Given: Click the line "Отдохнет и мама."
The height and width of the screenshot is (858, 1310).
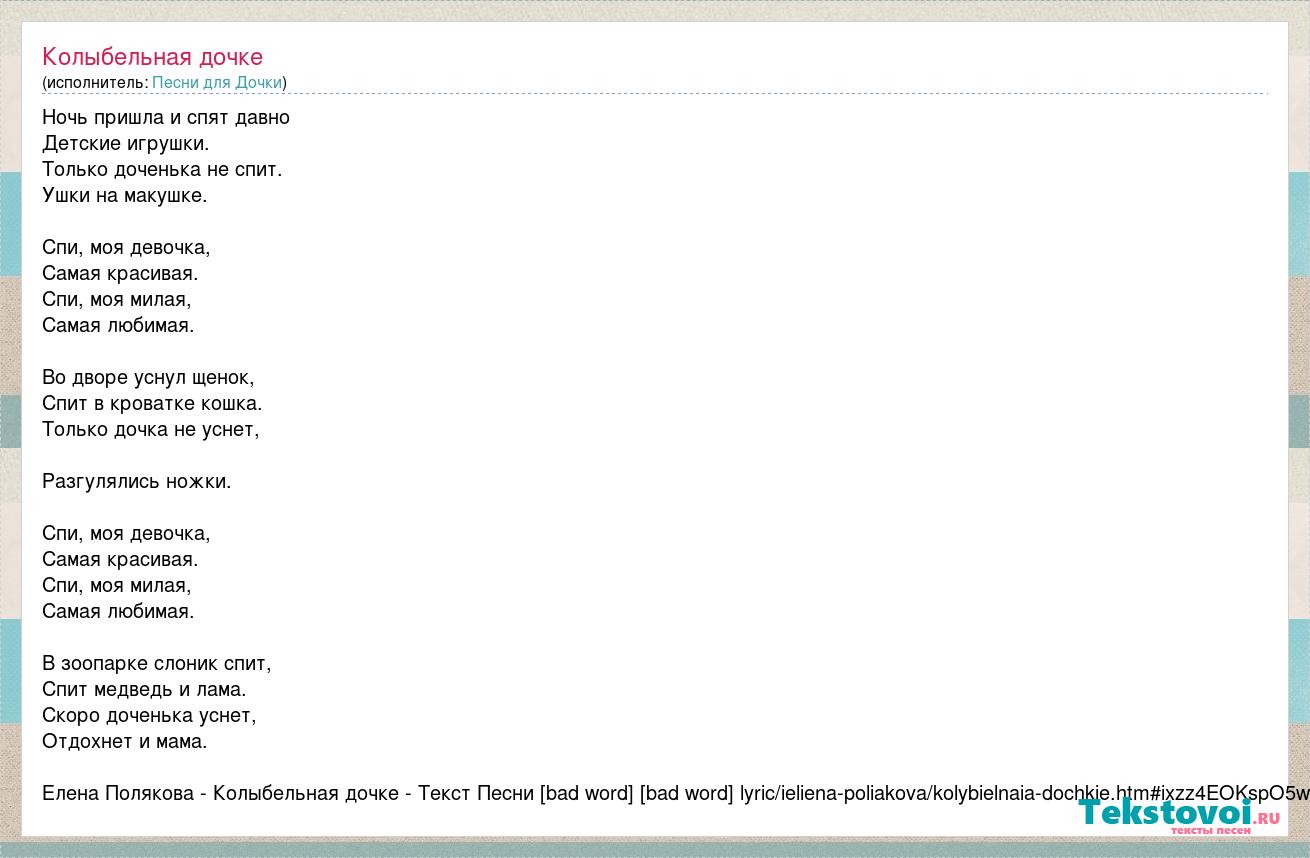Looking at the screenshot, I should [125, 741].
